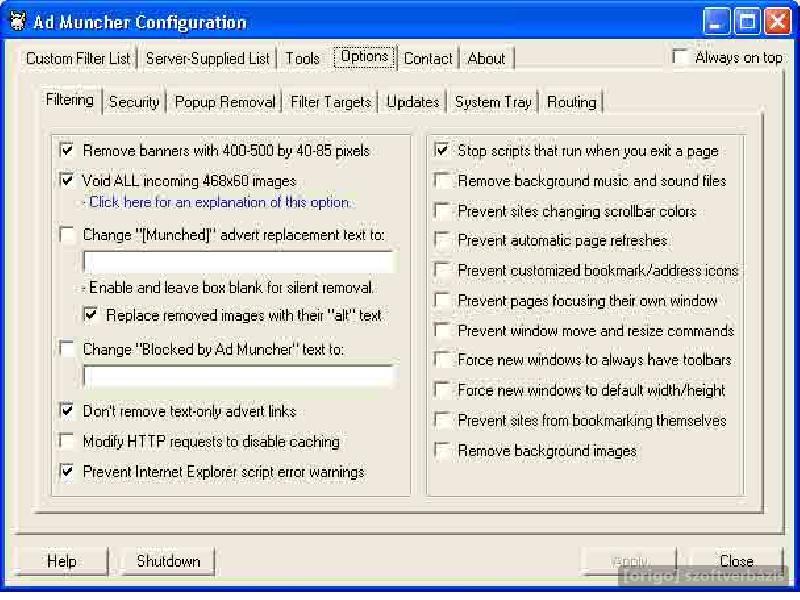This screenshot has height=600, width=800.
Task: Uncheck Replace removed images with their "alt" text
Action: 91,315
